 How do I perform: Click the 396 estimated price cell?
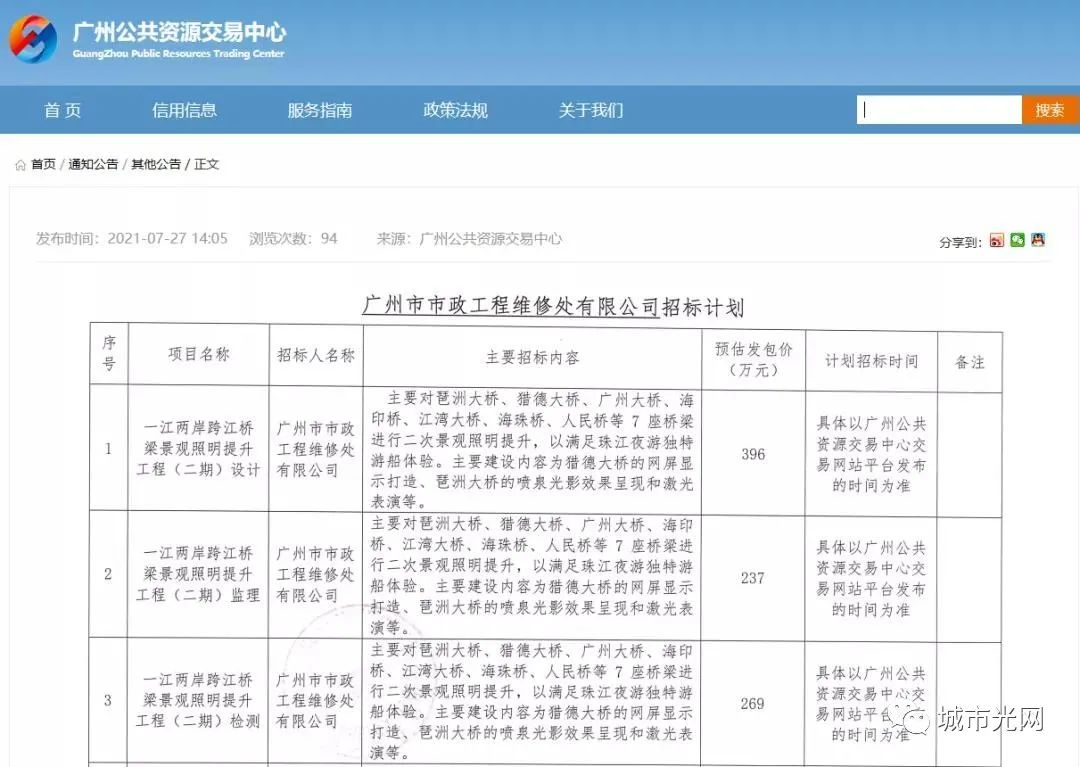point(752,454)
